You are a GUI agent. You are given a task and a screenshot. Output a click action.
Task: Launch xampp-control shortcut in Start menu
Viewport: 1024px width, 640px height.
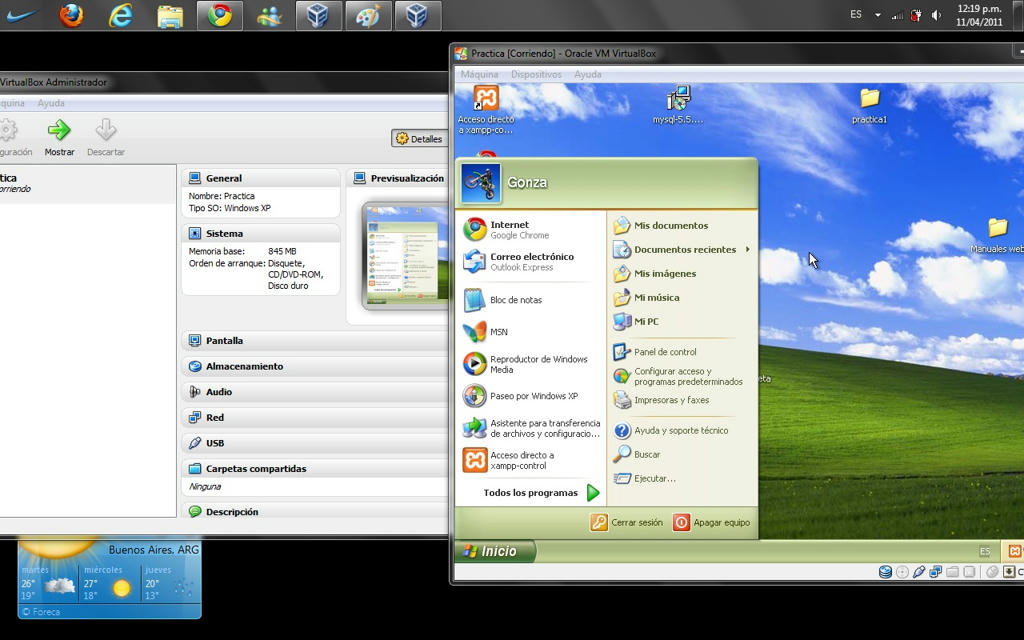531,460
